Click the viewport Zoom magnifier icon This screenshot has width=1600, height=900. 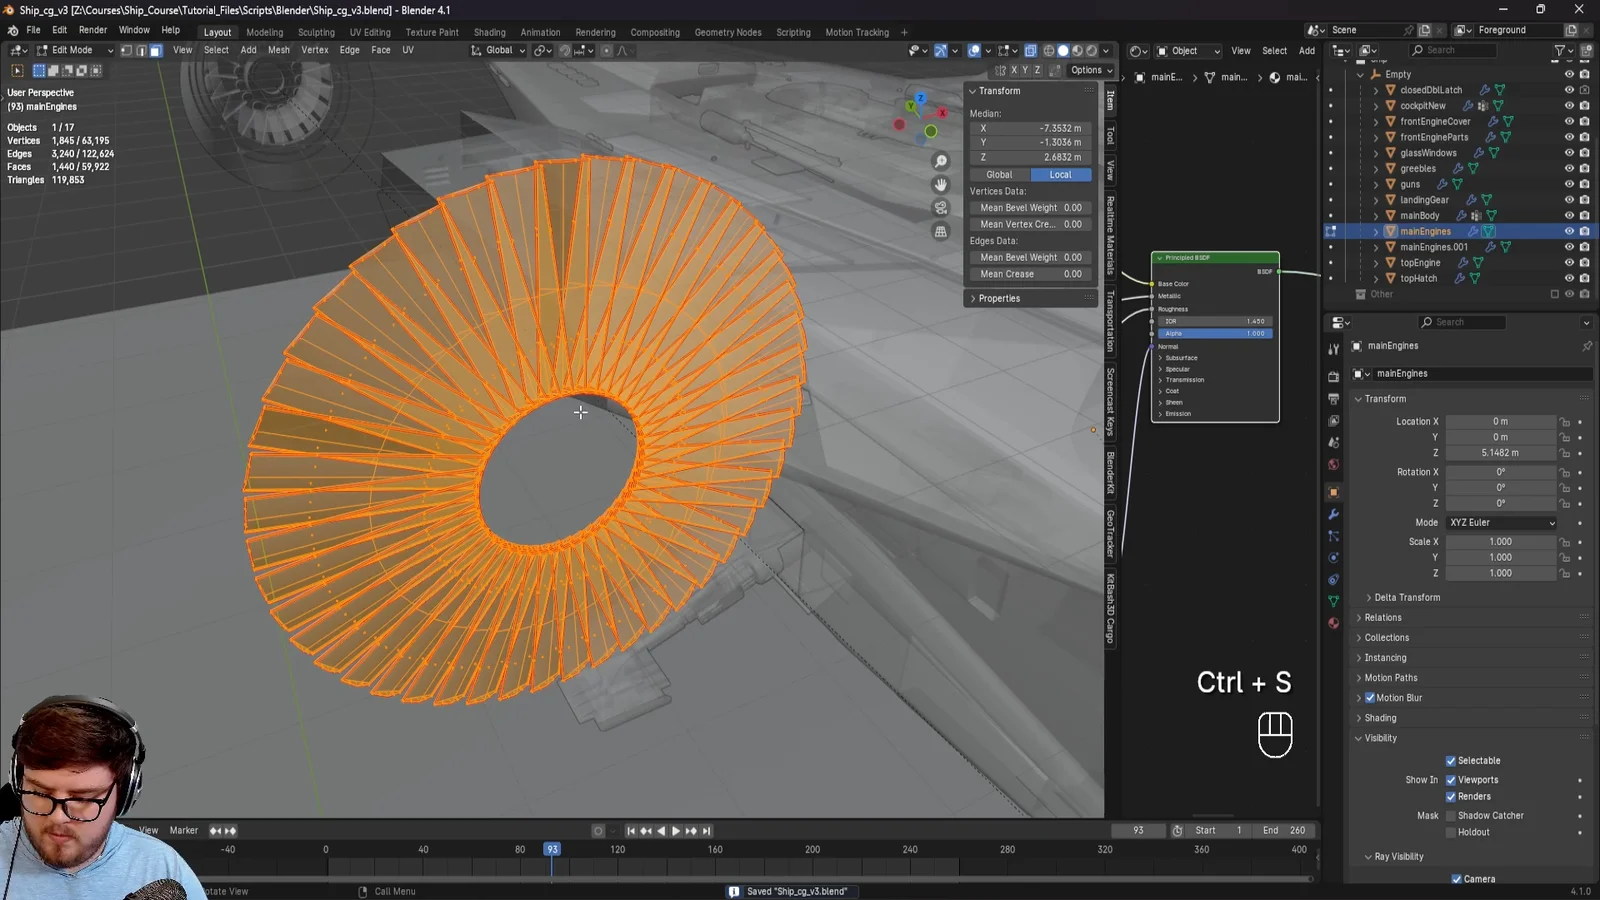pos(940,160)
